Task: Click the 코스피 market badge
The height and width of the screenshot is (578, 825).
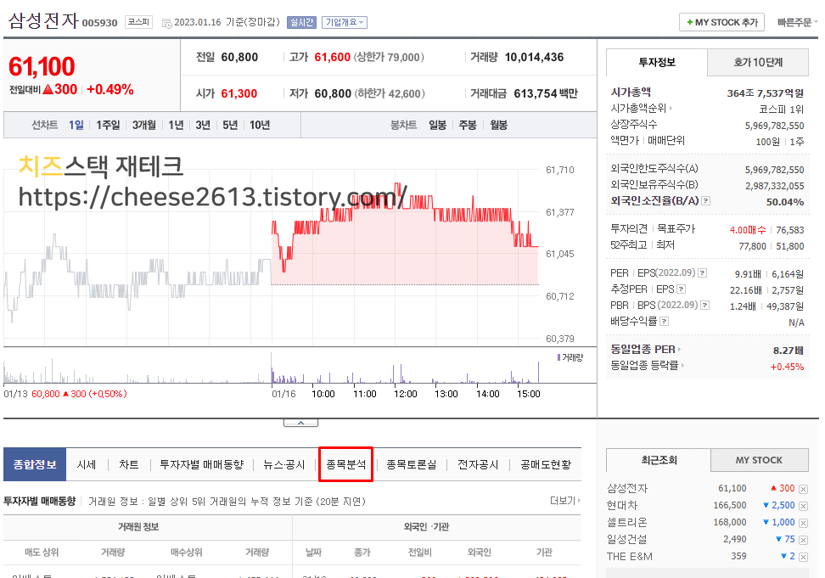Action: (x=139, y=22)
